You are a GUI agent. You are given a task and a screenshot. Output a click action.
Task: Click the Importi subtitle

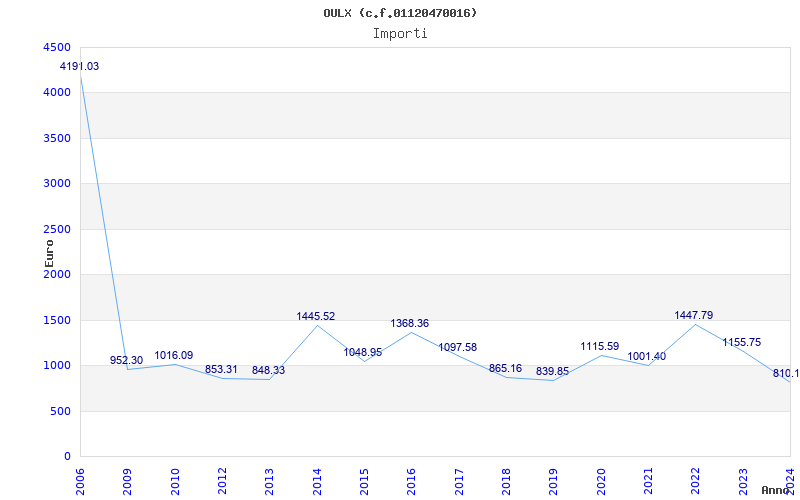coord(400,34)
